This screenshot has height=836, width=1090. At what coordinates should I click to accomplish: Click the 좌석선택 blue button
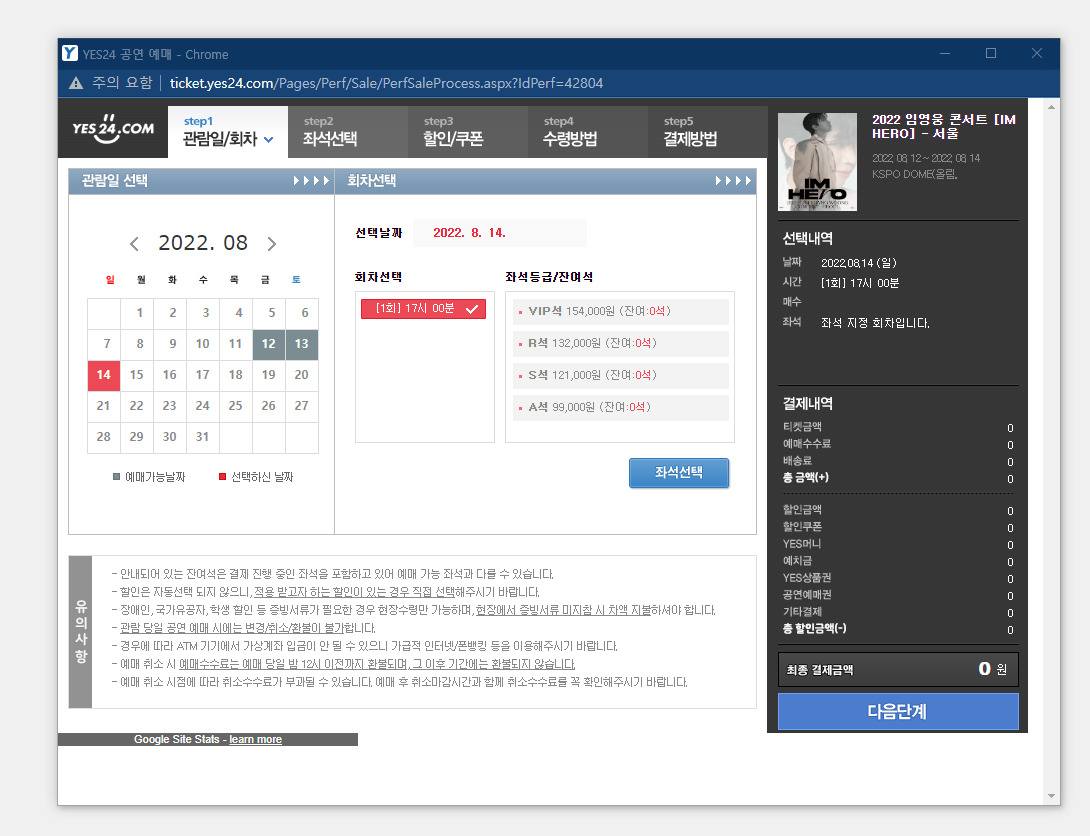[x=678, y=473]
